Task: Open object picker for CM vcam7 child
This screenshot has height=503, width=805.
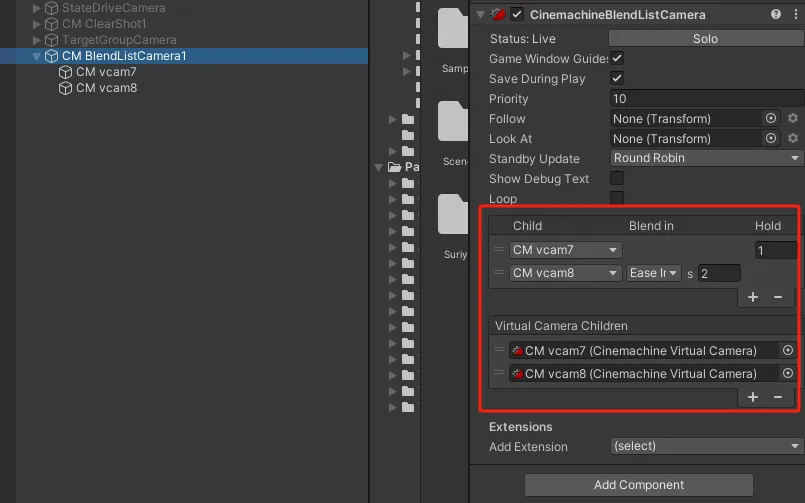Action: click(788, 351)
